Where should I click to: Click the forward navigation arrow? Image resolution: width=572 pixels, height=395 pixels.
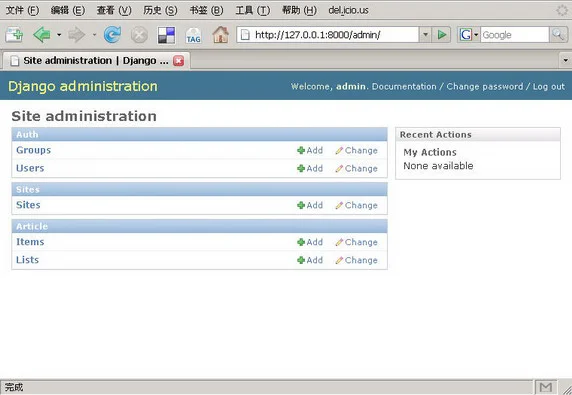tap(77, 35)
